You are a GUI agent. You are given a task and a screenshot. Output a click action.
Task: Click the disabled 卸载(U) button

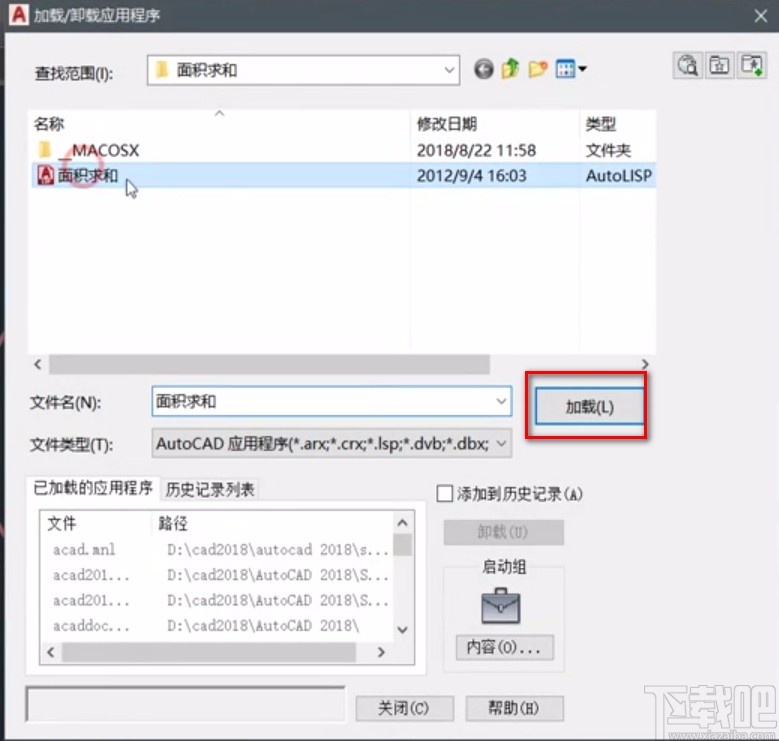coord(503,532)
